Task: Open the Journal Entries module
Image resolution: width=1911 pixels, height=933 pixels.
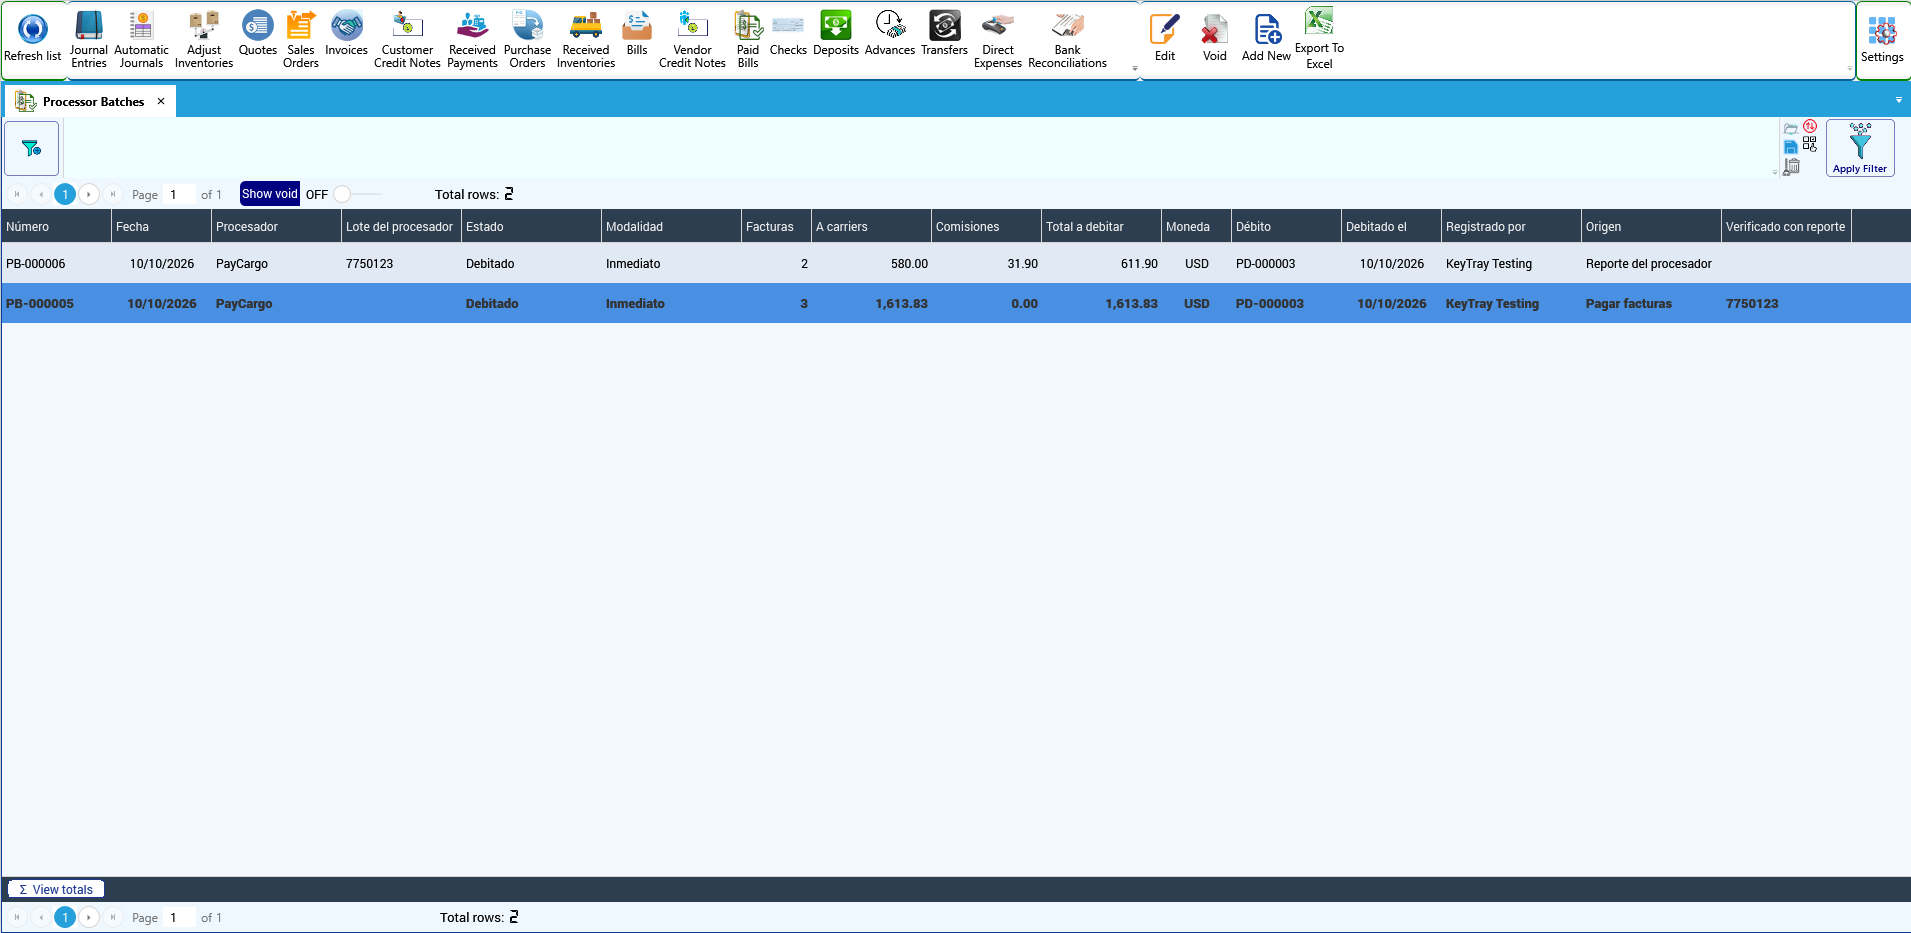Action: click(x=88, y=40)
